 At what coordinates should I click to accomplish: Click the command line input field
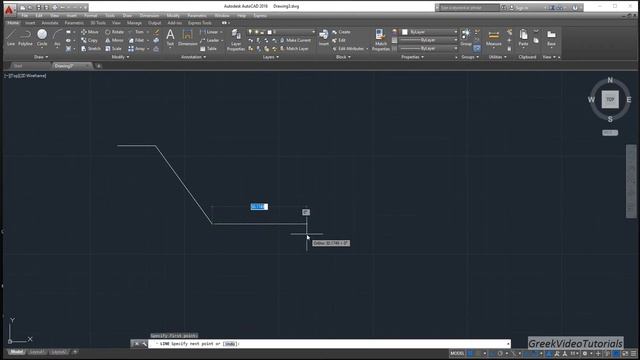pyautogui.click(x=329, y=344)
